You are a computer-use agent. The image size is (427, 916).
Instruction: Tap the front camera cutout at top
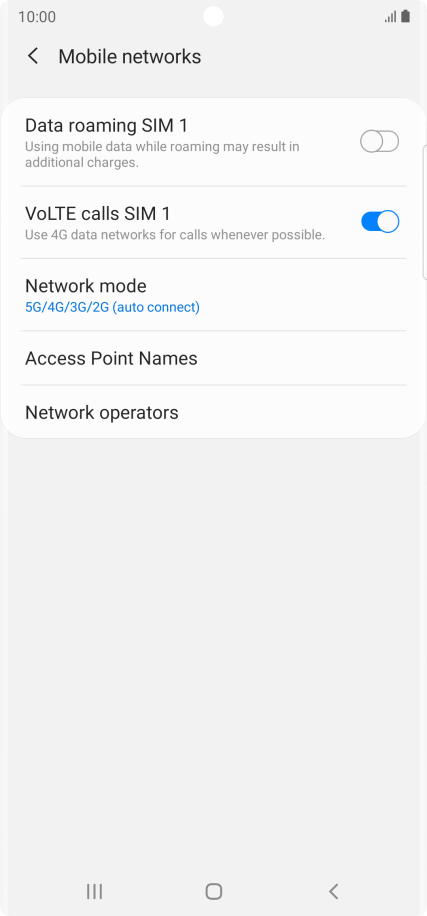coord(213,16)
